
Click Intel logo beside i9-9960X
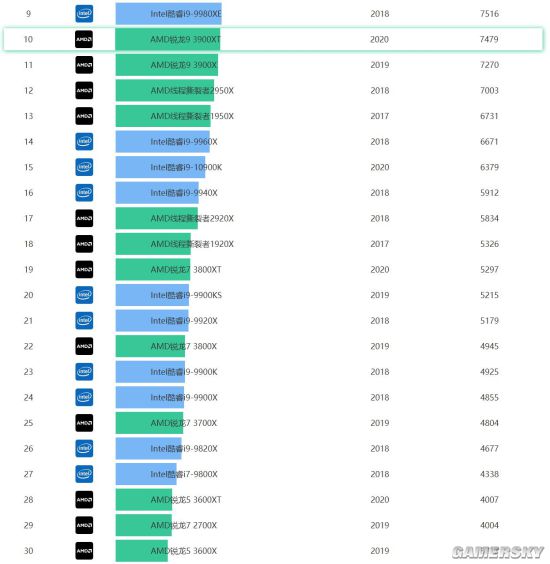84,141
